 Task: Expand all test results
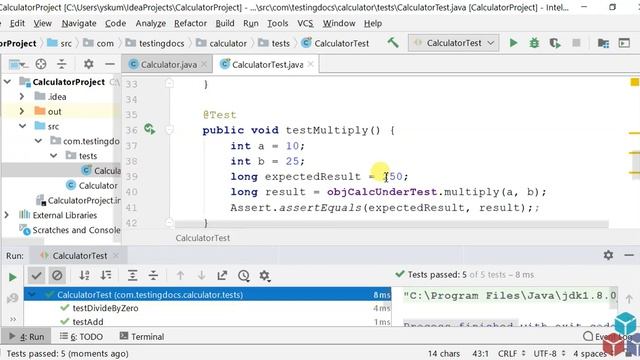pyautogui.click(x=132, y=276)
